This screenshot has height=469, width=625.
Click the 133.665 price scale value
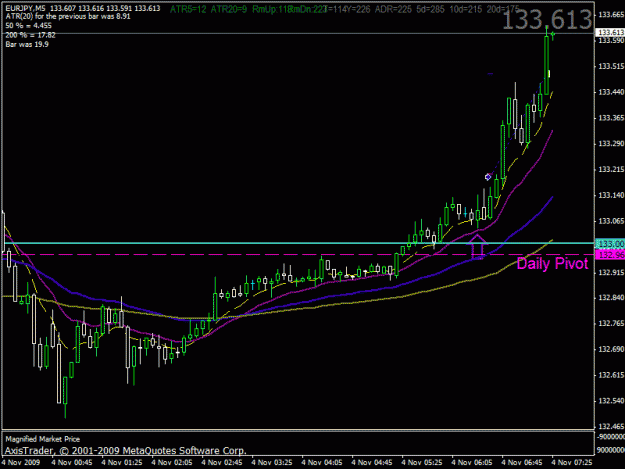[611, 15]
